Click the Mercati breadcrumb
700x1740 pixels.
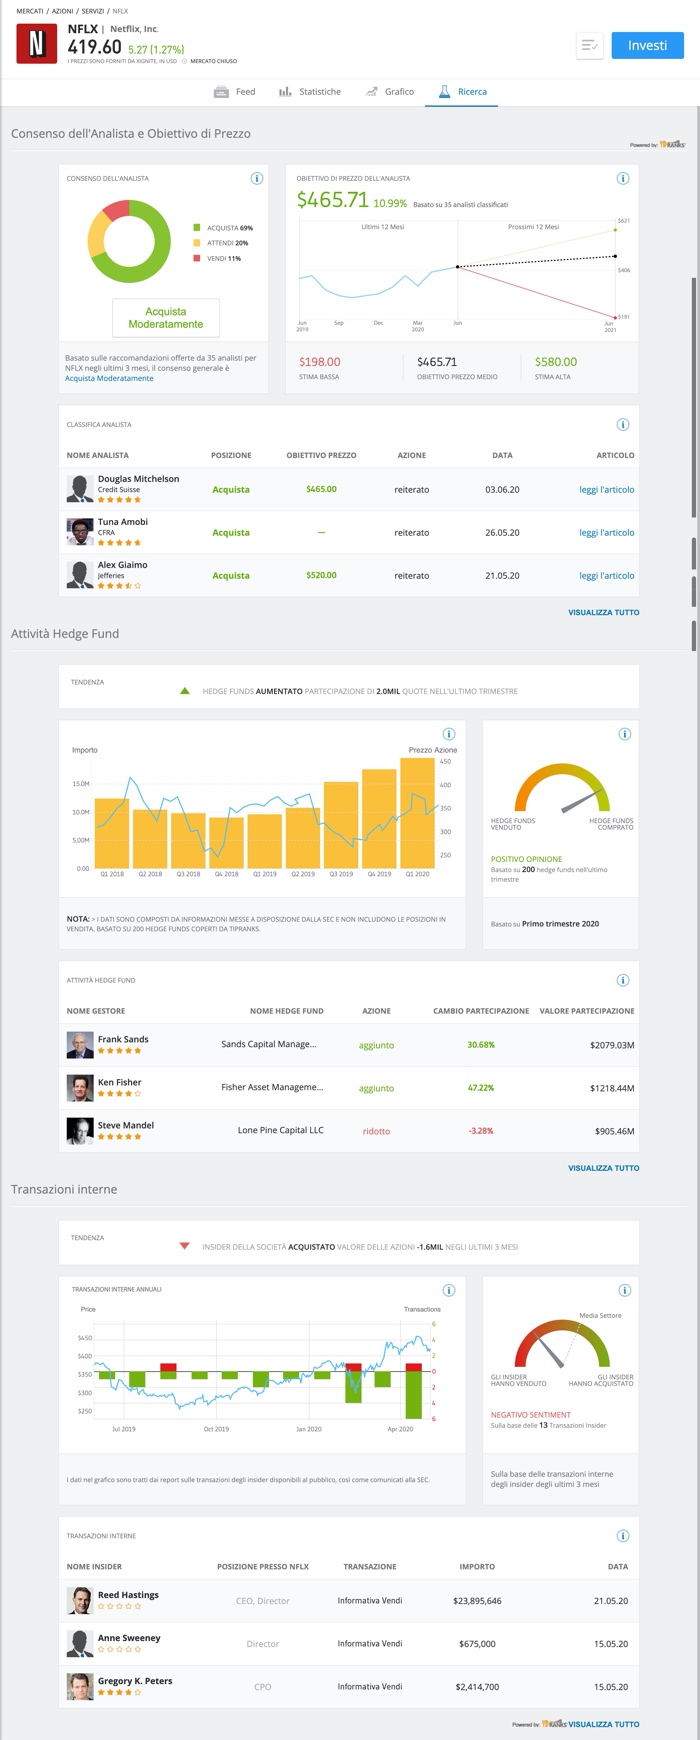(x=30, y=11)
